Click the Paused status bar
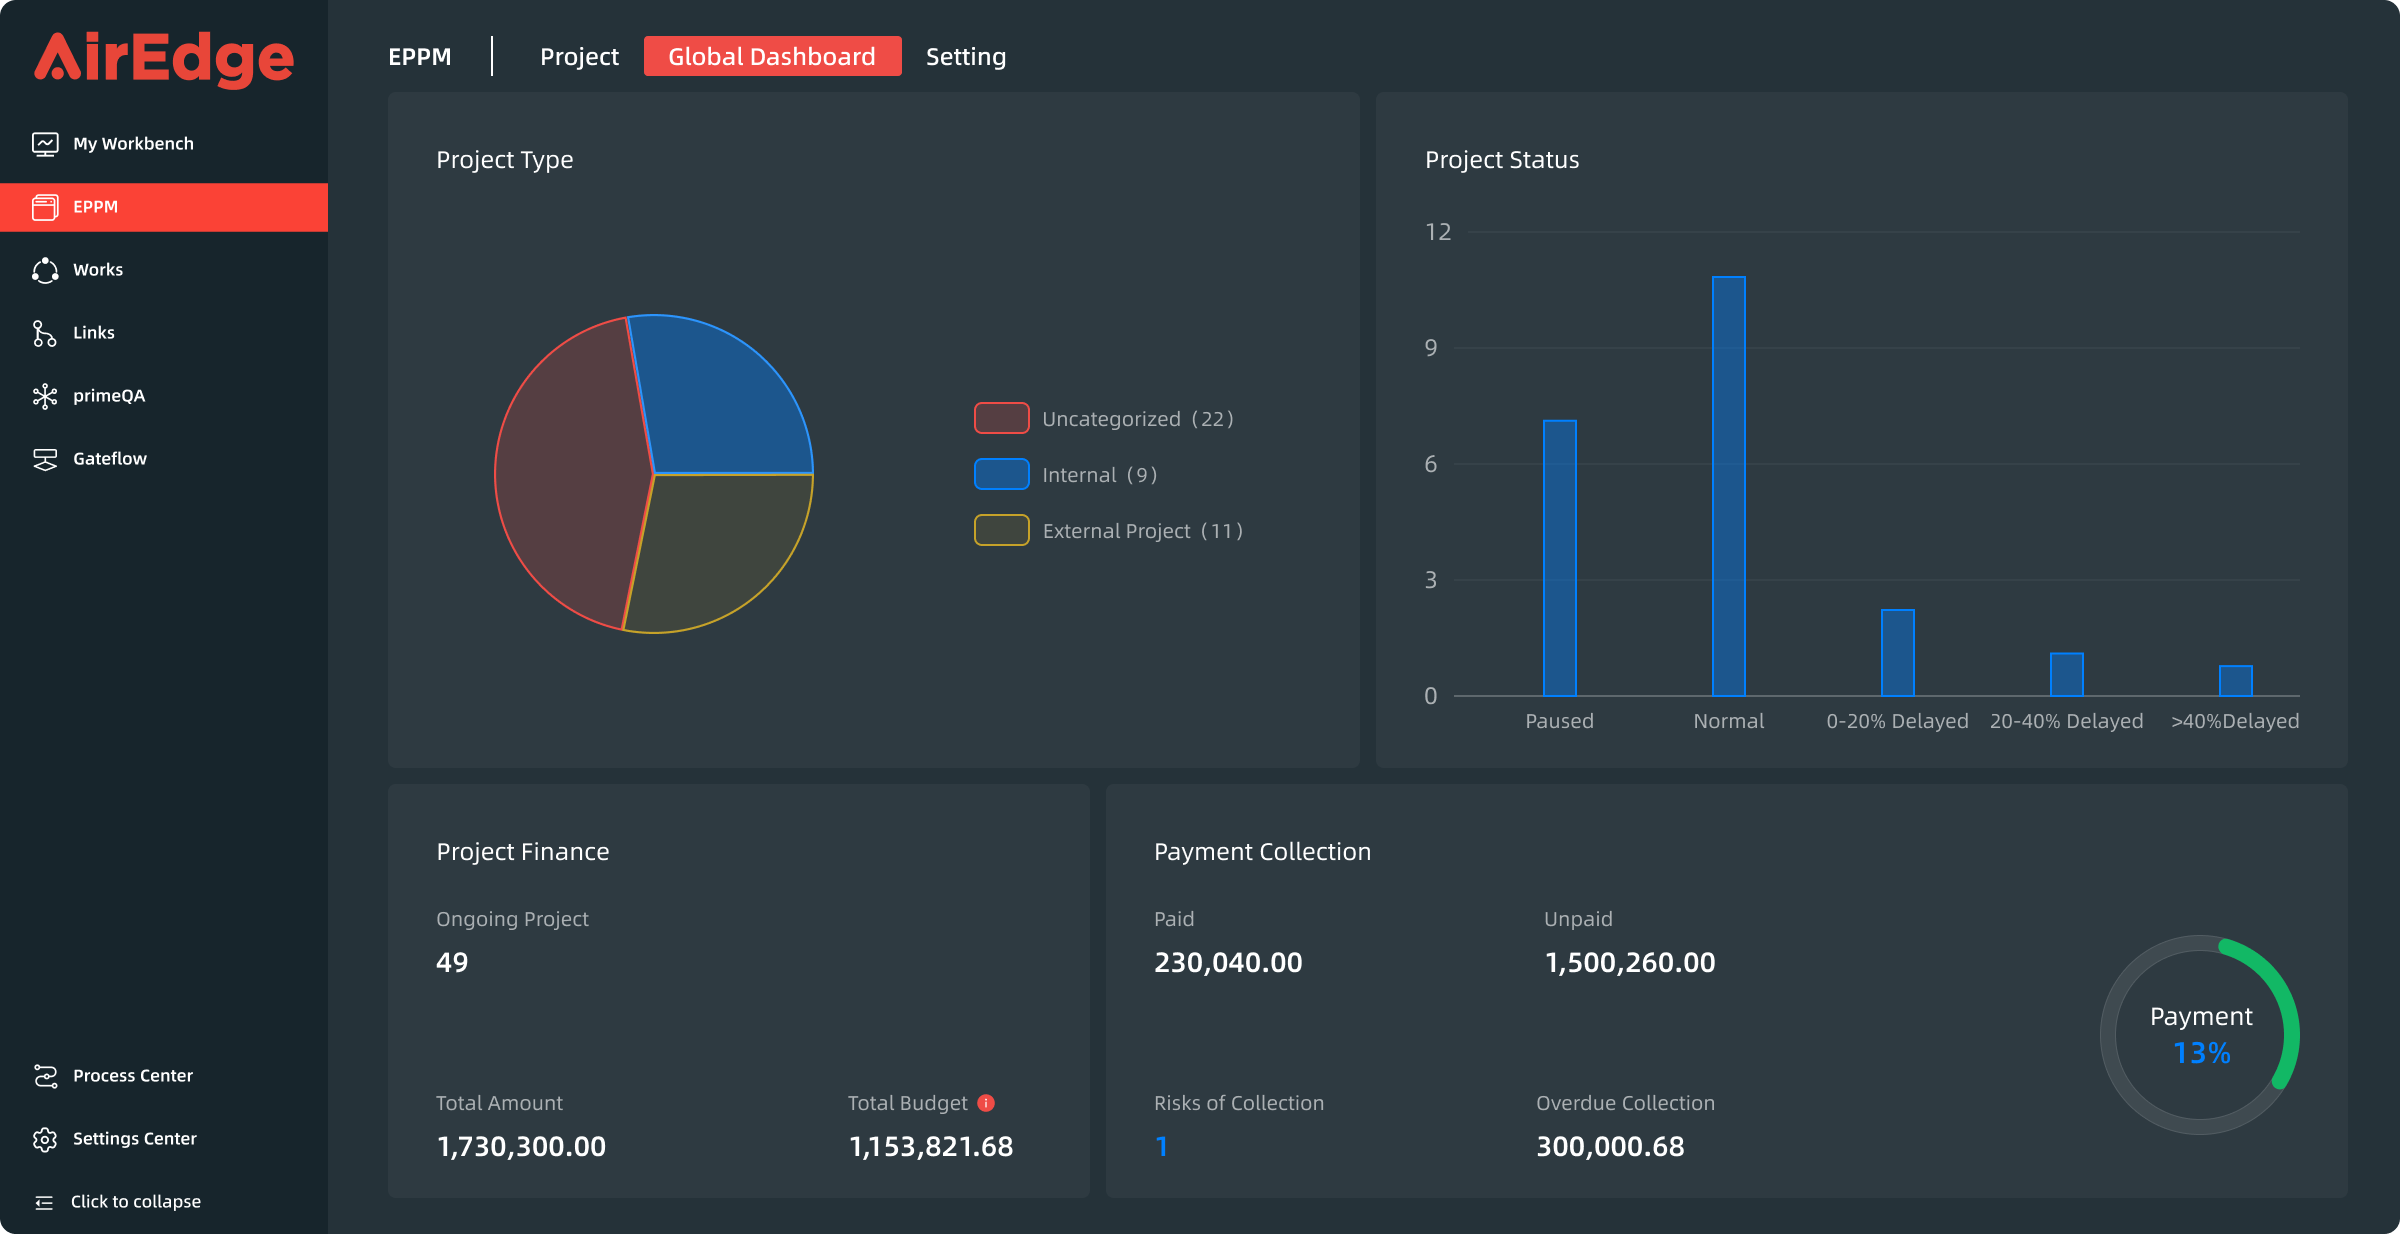 pos(1559,558)
